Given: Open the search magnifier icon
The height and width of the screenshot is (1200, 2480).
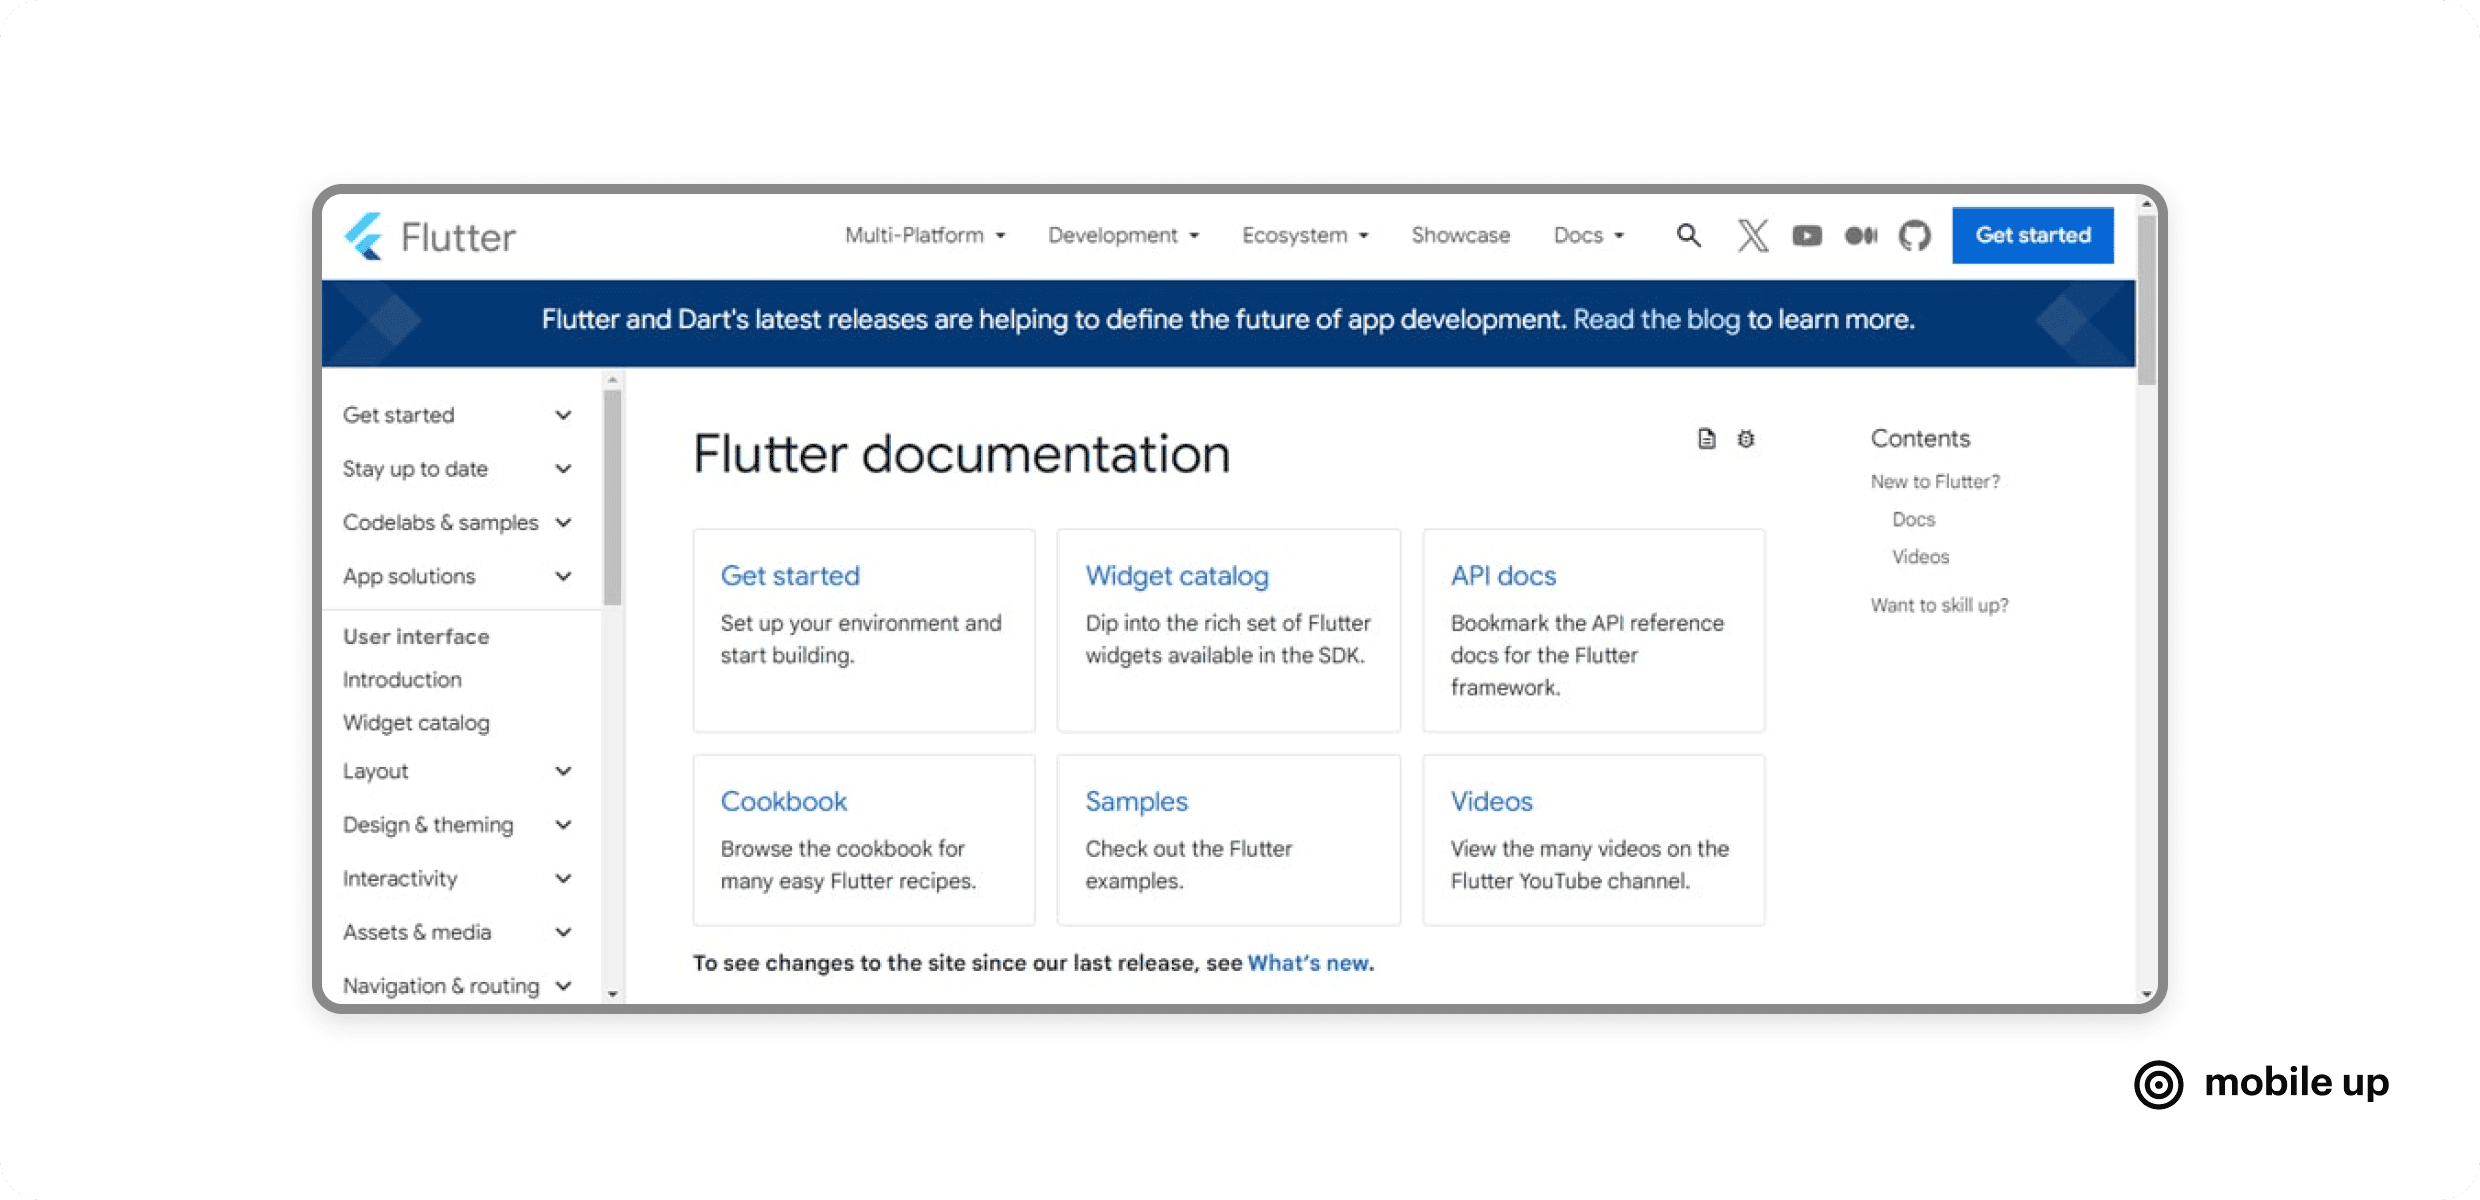Looking at the screenshot, I should (1688, 236).
